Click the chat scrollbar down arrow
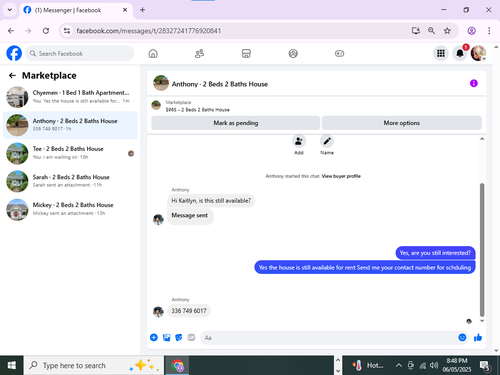The height and width of the screenshot is (375, 500). coord(482,321)
